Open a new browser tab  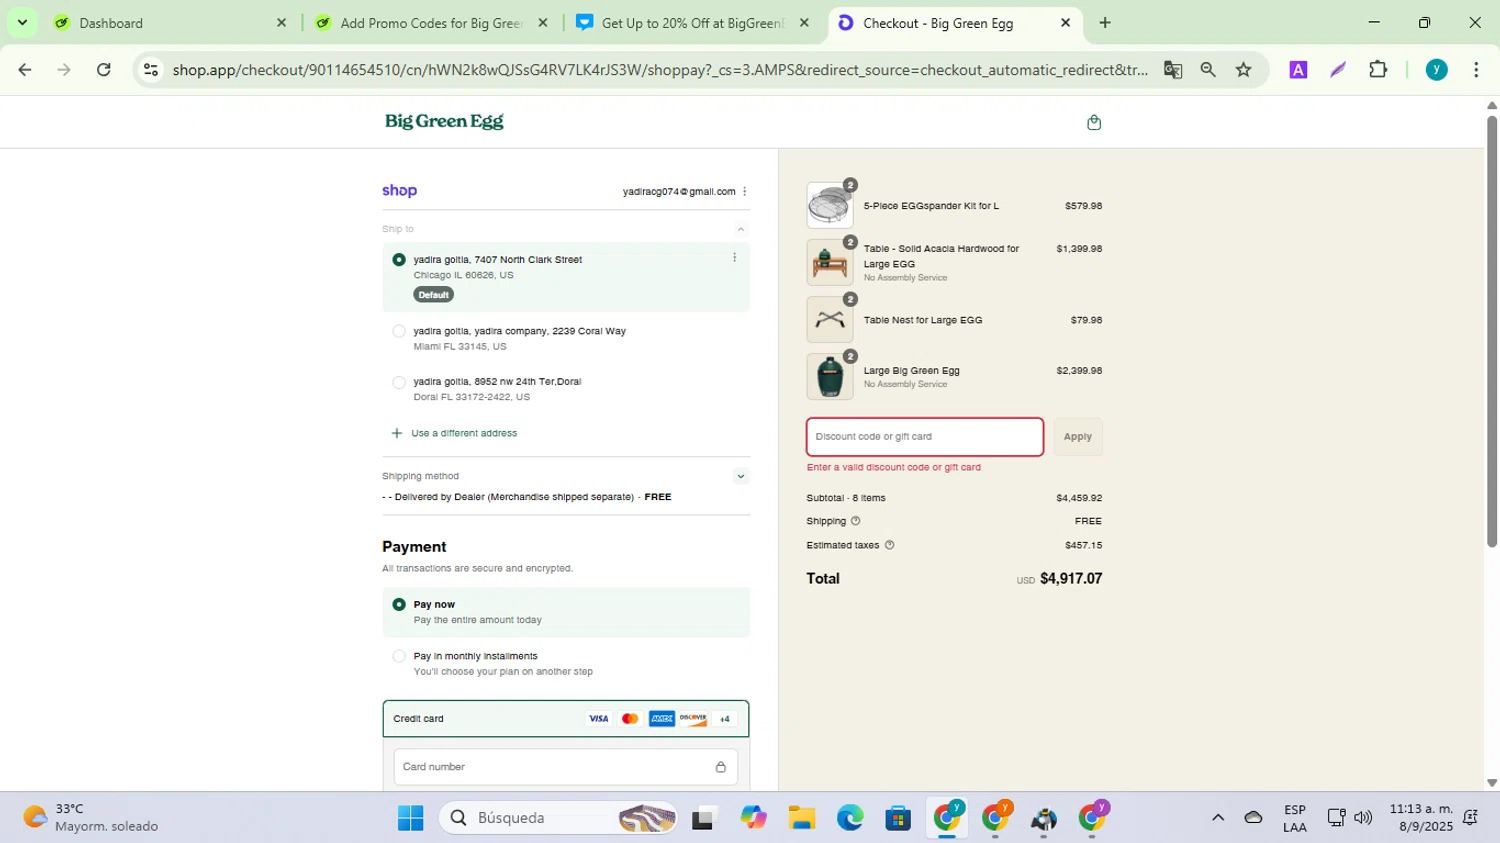tap(1105, 22)
